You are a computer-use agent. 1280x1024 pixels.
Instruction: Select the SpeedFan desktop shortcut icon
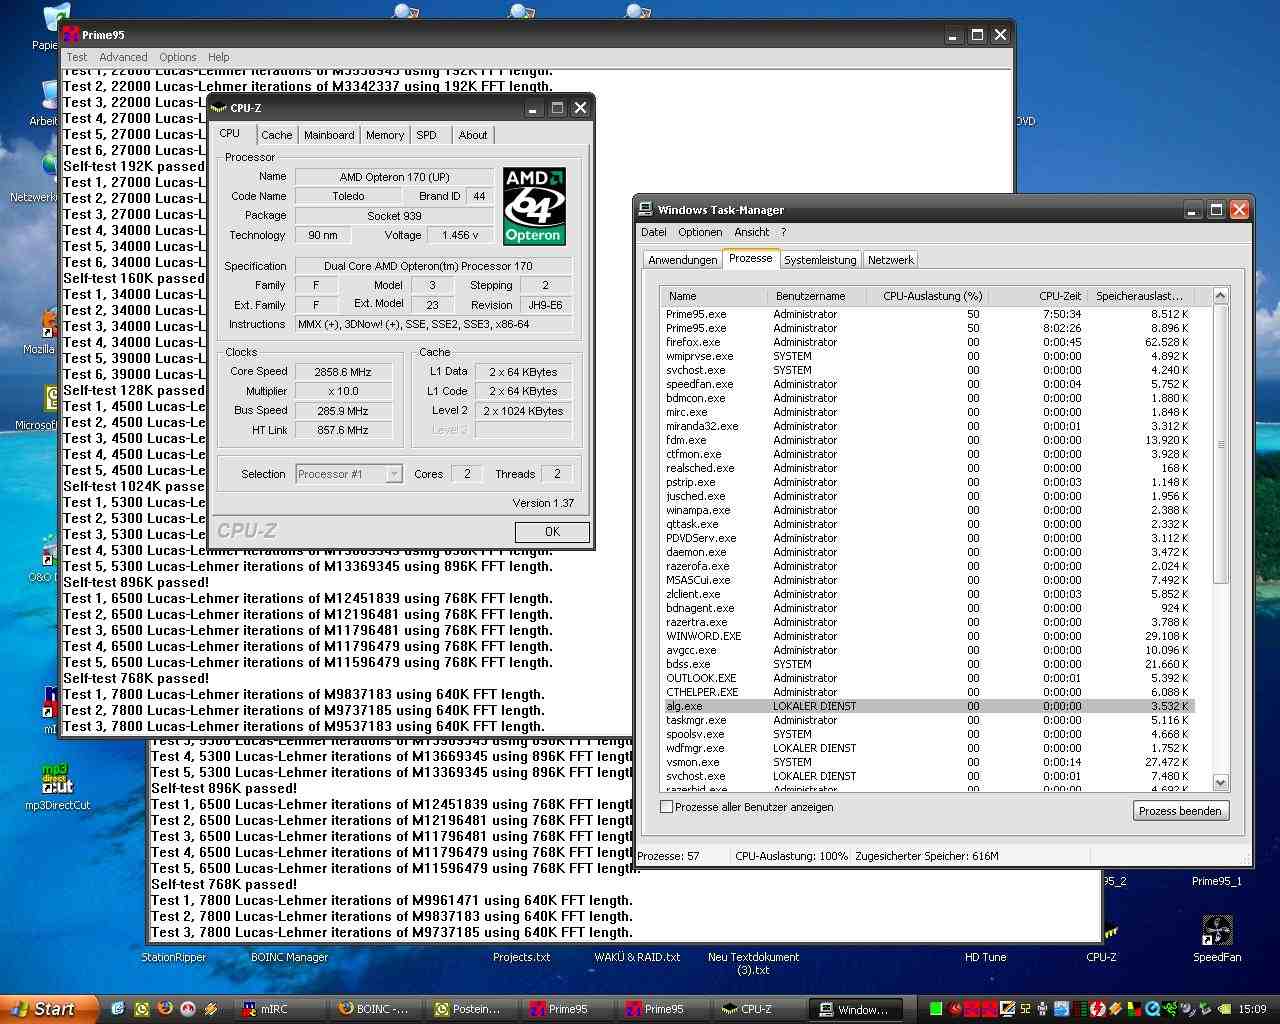[x=1216, y=931]
